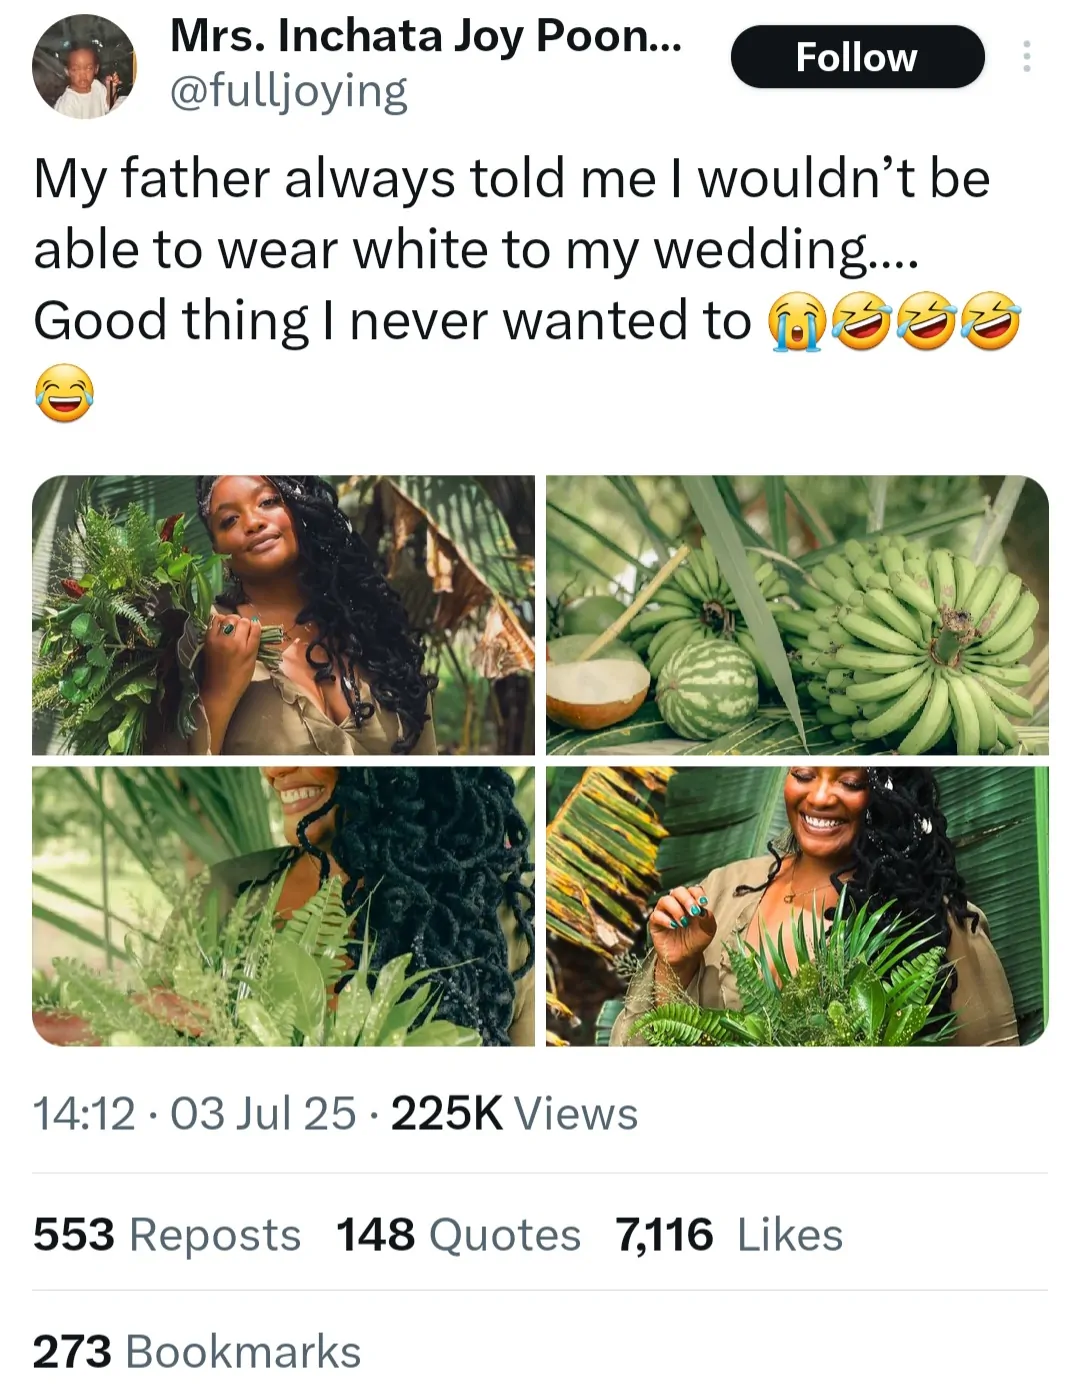Open photo of woman holding leafy bouquet
Screen dimensions: 1080x1392
click(283, 614)
